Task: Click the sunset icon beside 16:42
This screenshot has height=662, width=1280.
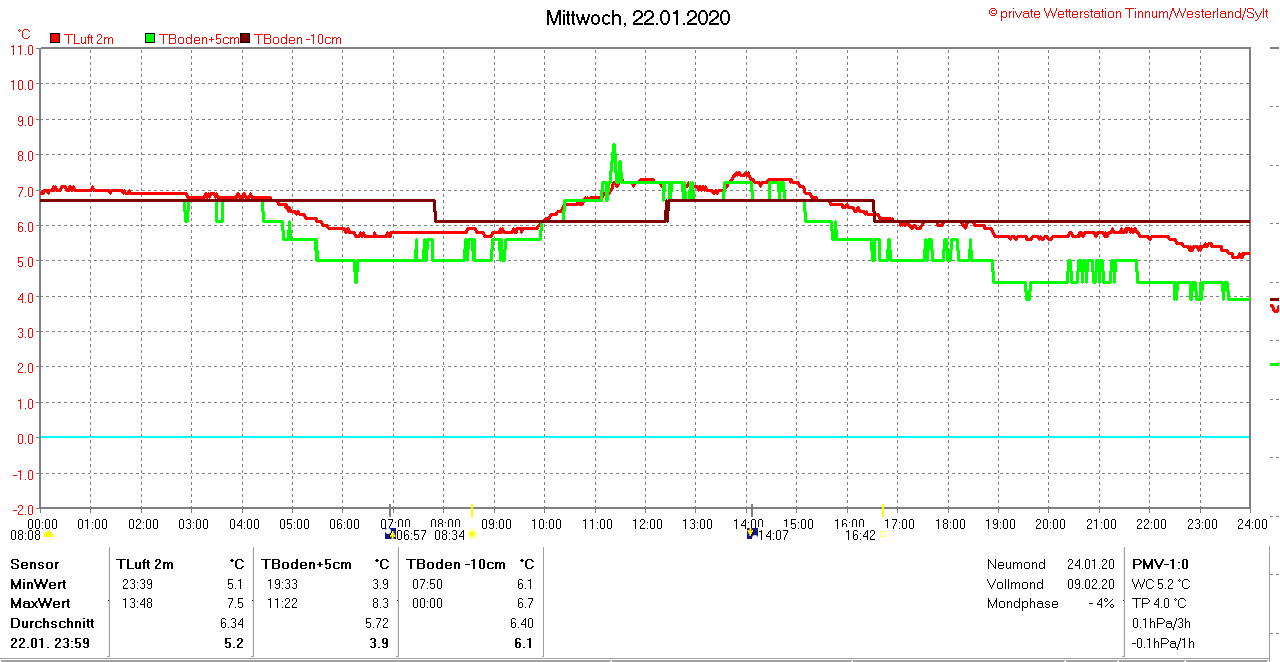Action: click(882, 535)
